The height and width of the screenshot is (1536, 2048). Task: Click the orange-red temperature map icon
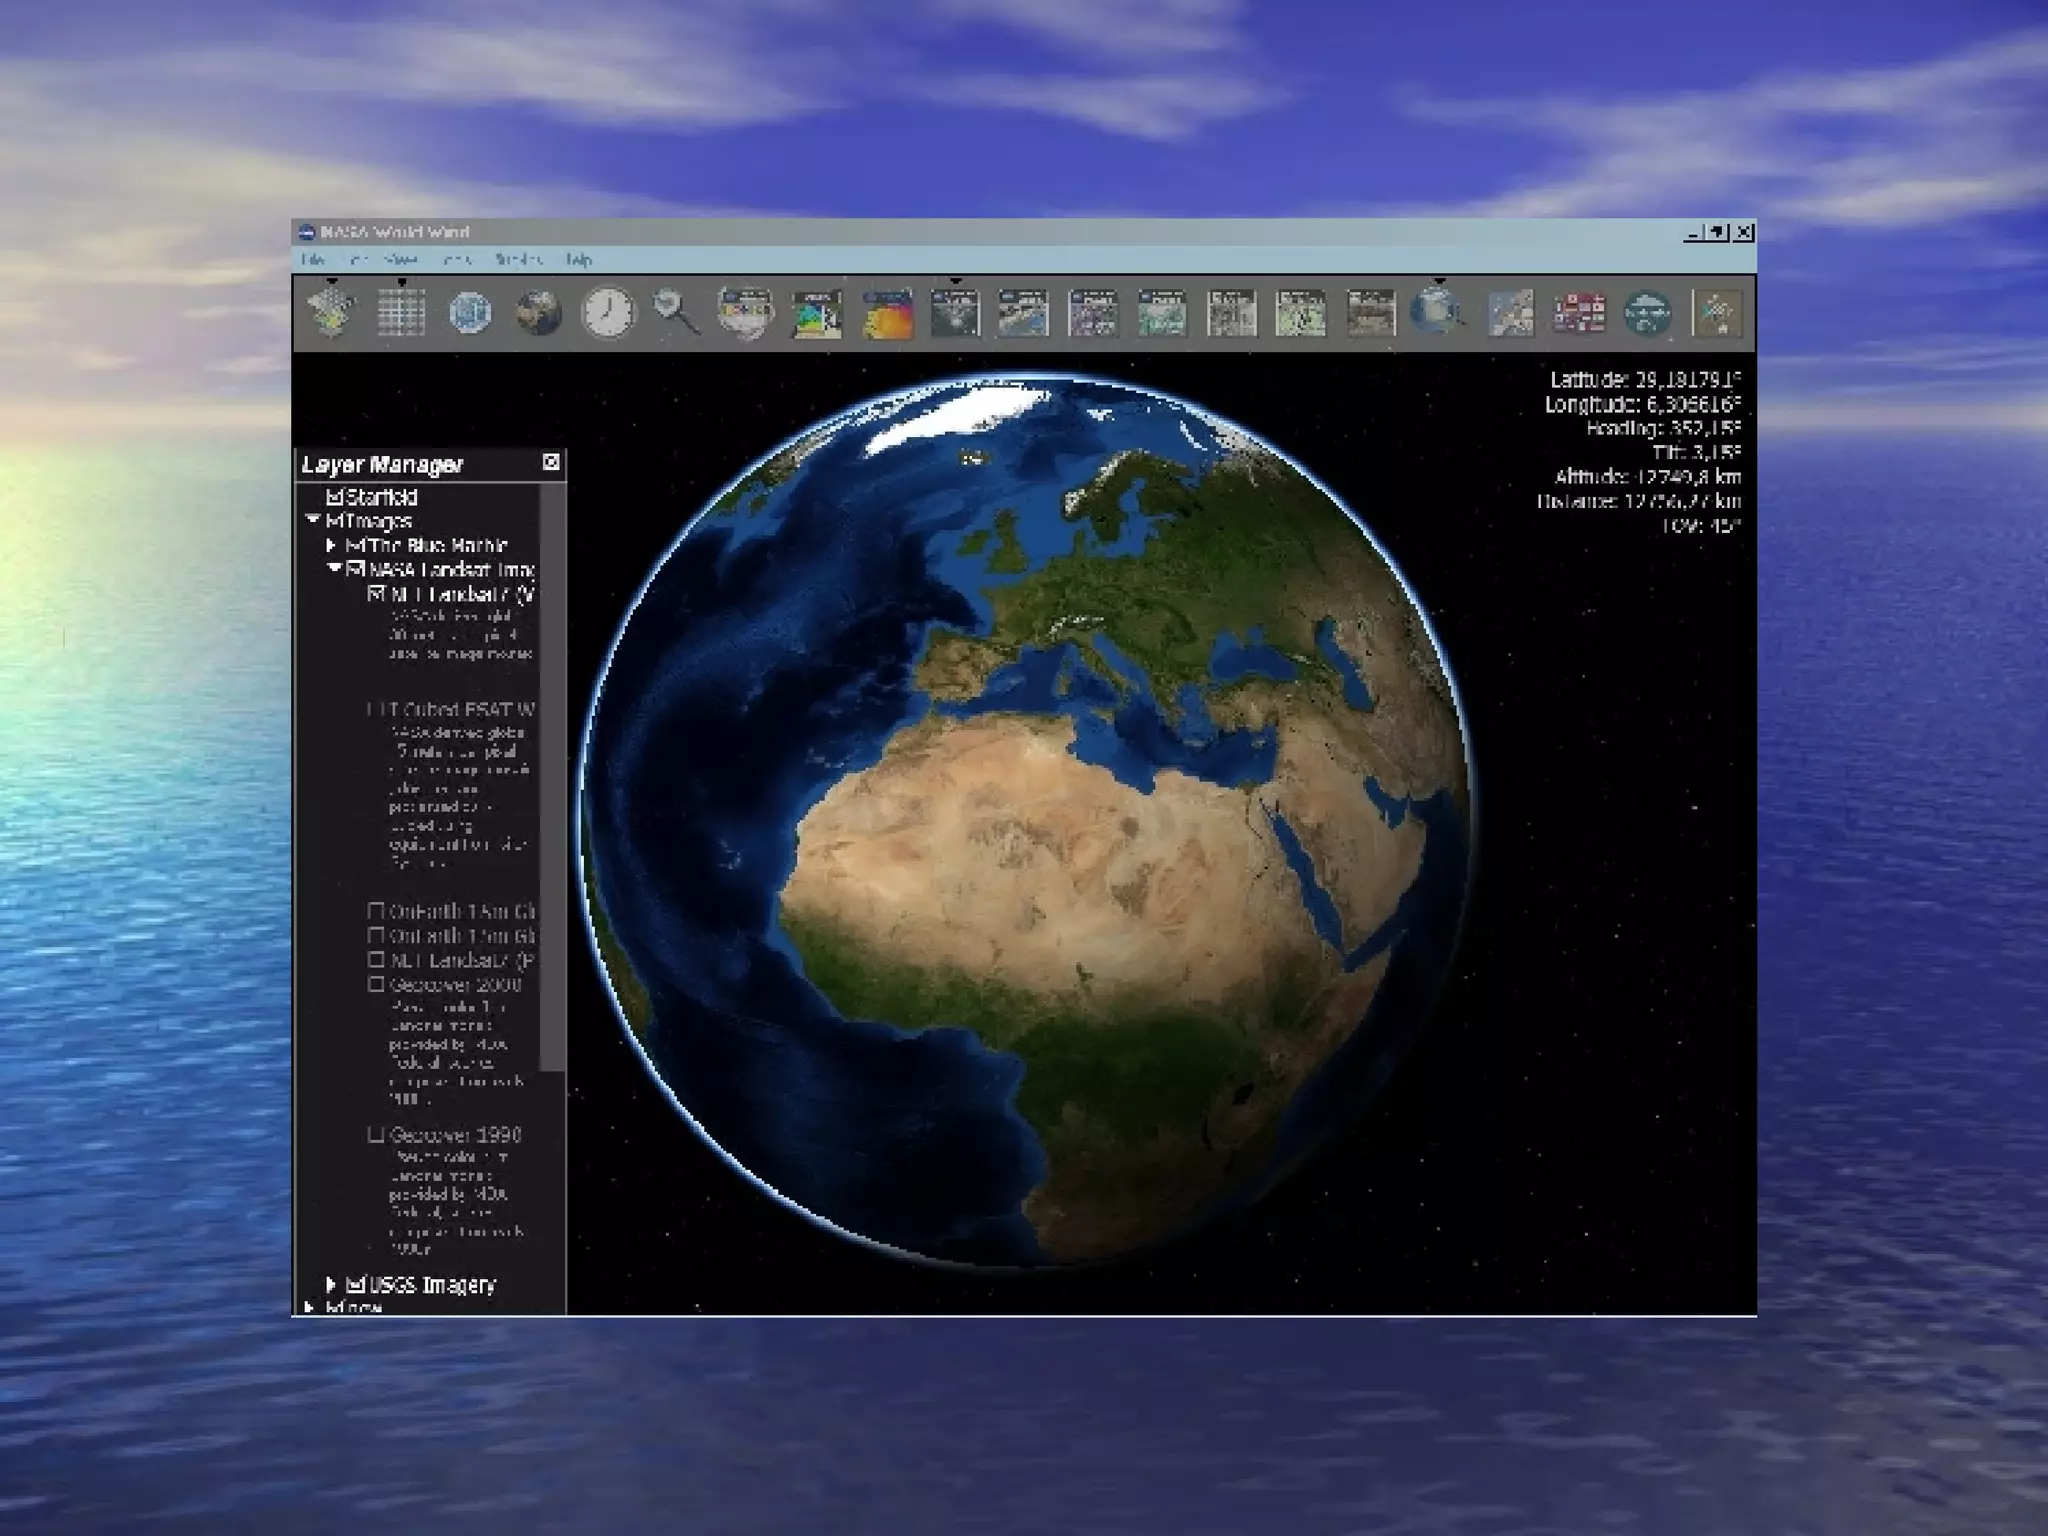(887, 313)
